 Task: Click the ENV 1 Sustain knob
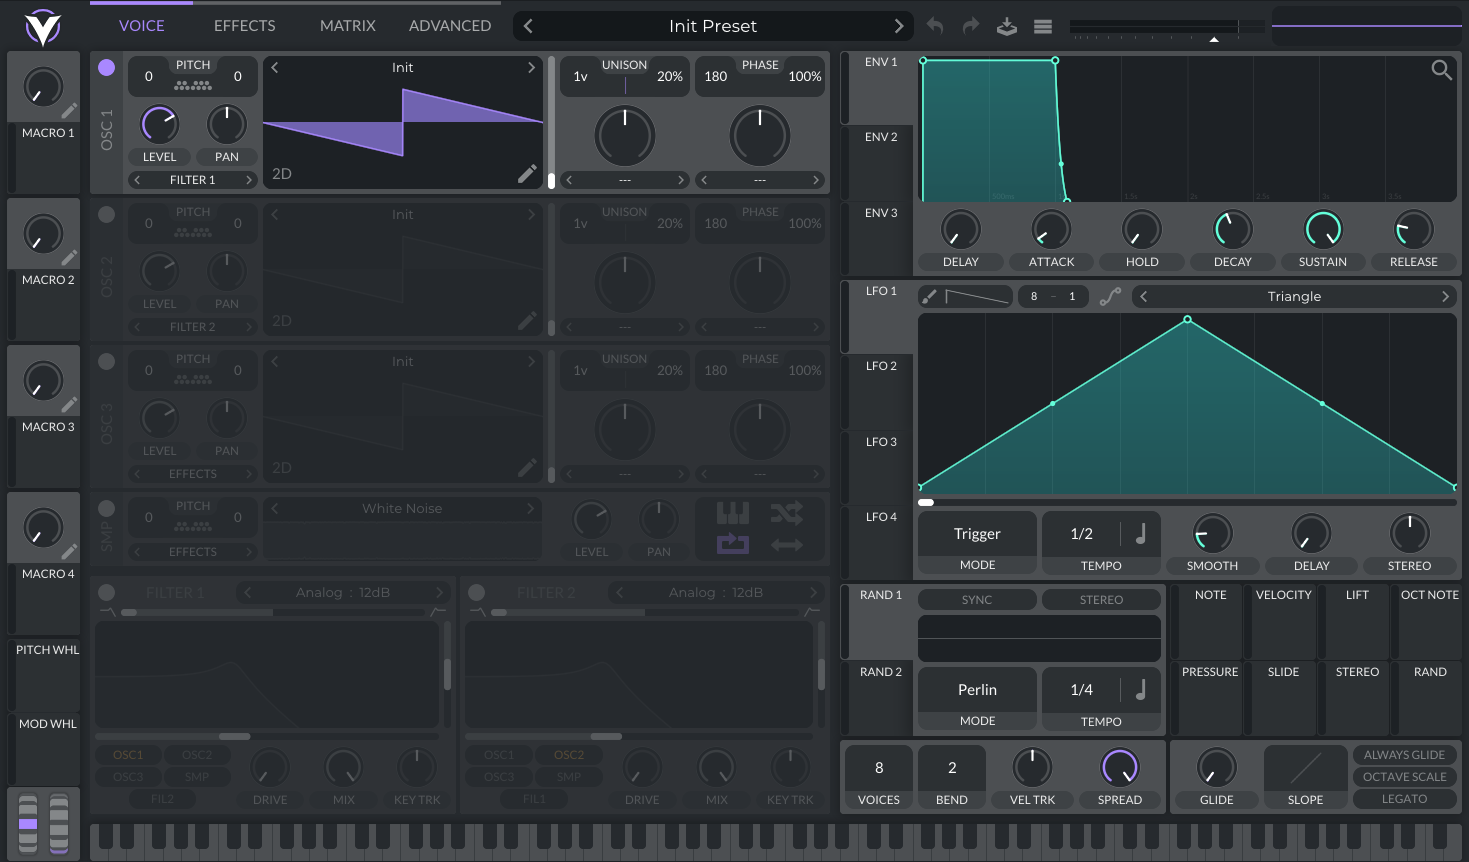click(1322, 230)
